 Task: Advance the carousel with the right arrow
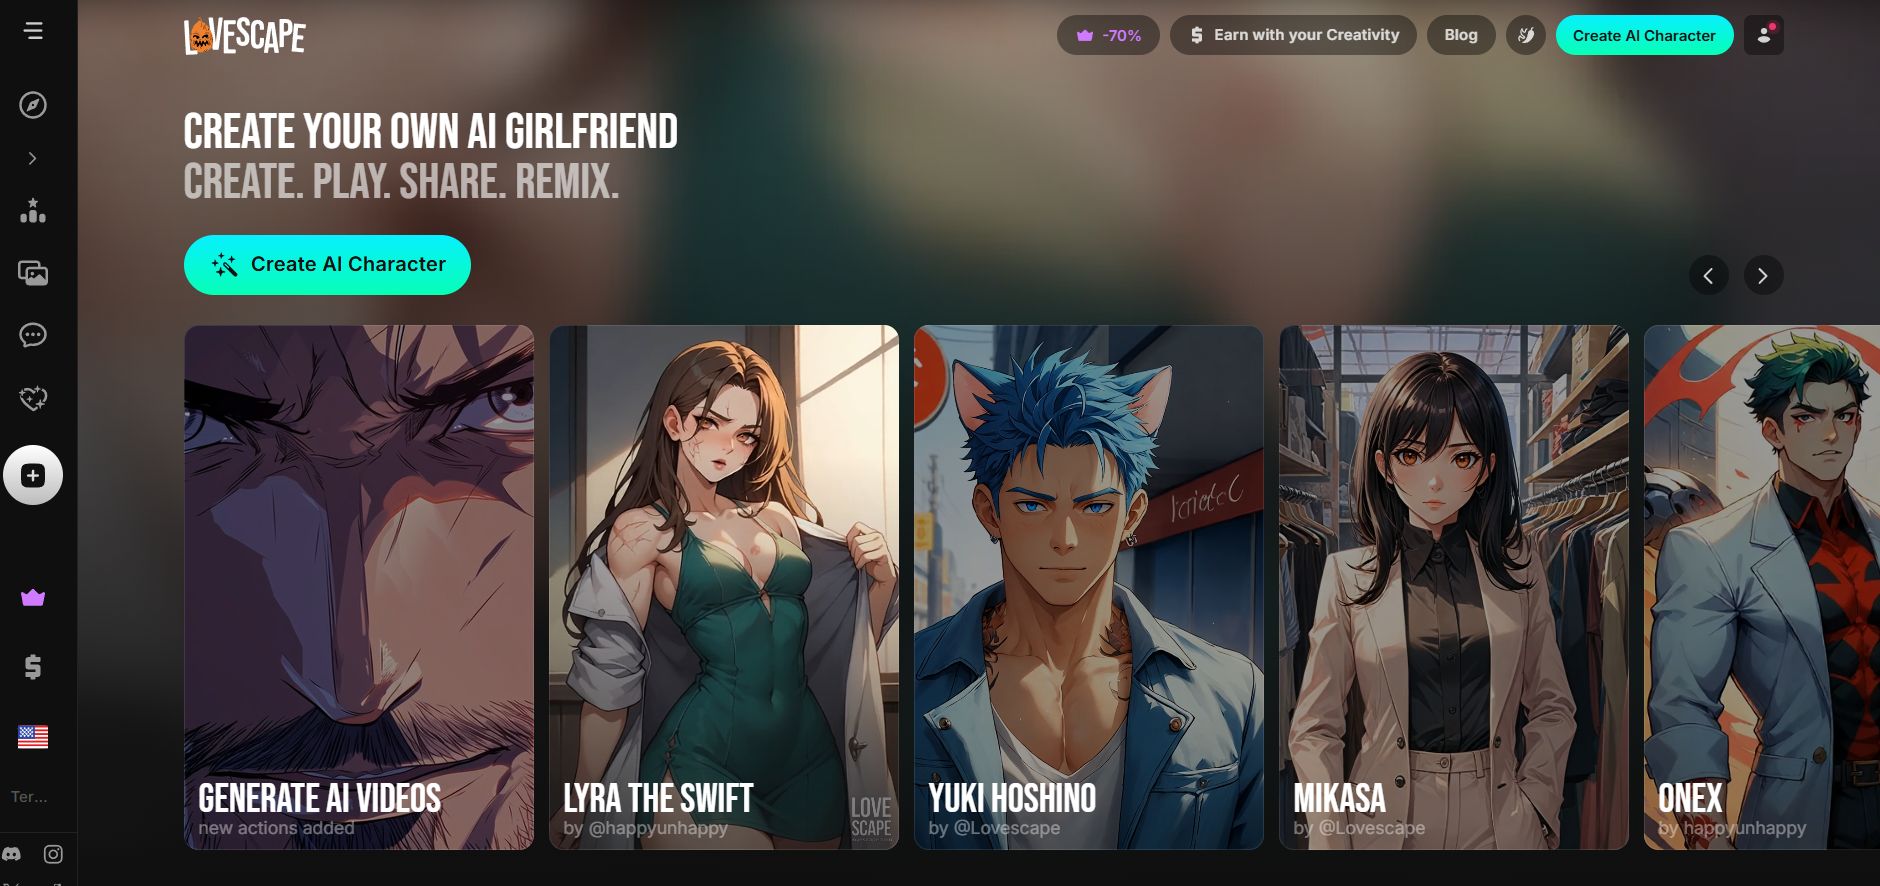point(1763,275)
